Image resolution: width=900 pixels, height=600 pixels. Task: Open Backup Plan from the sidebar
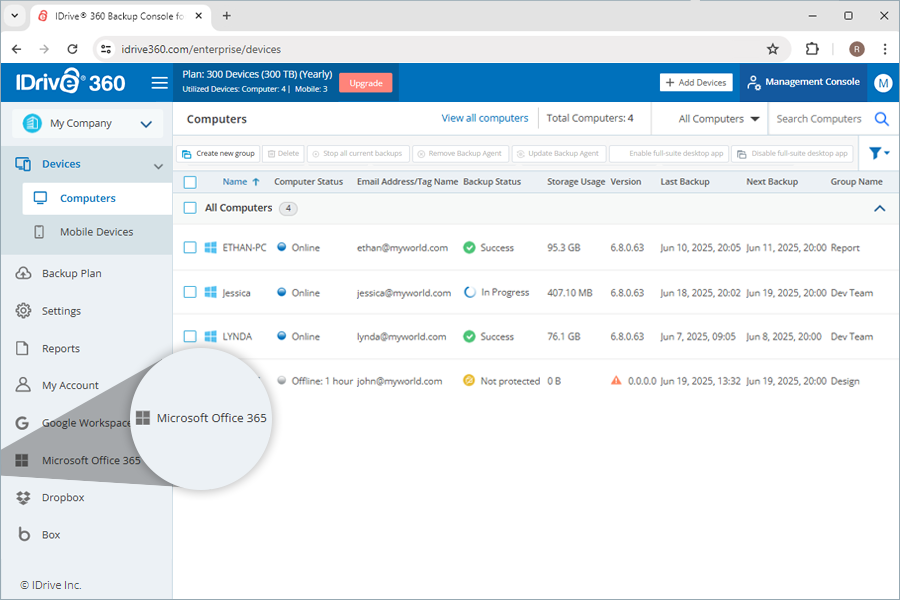(71, 274)
